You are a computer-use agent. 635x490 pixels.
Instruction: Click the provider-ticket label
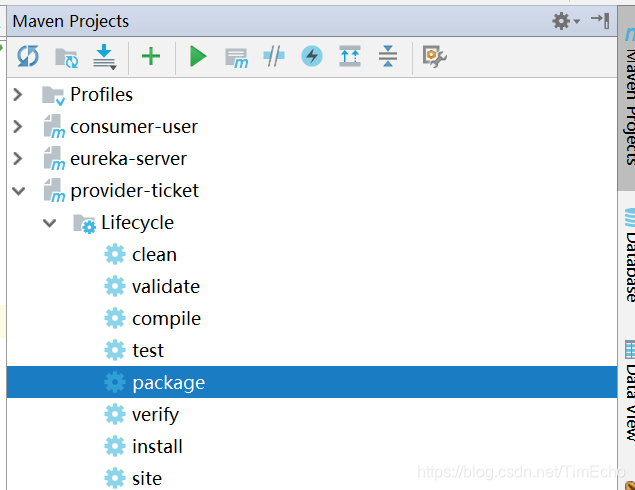(x=134, y=191)
